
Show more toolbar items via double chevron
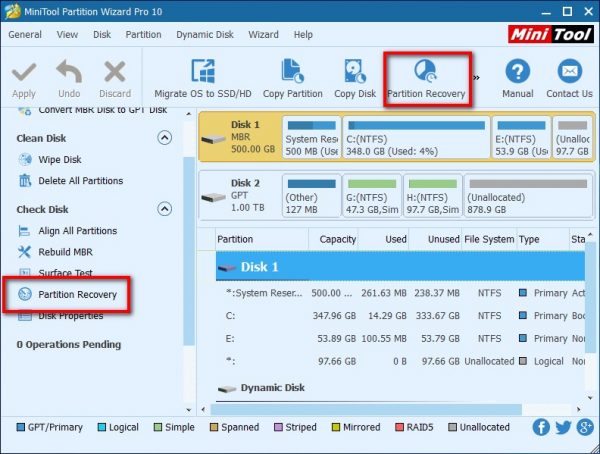click(476, 78)
